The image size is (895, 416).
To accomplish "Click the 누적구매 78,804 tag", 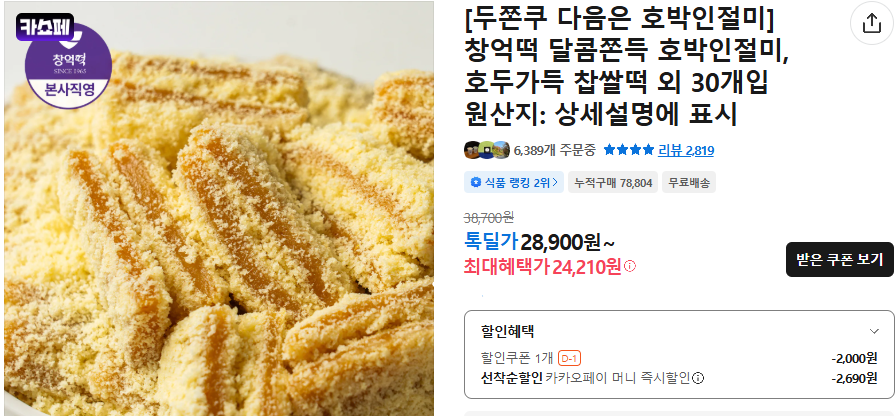I will 612,183.
